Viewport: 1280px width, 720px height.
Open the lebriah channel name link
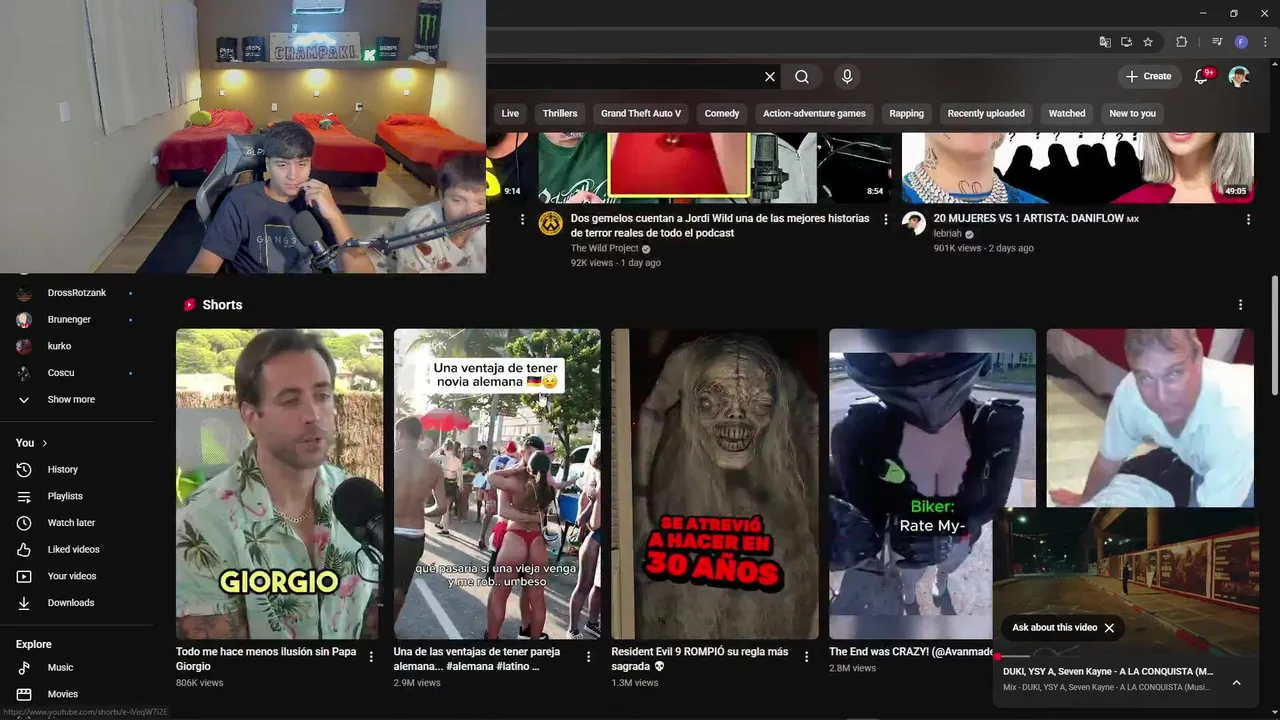point(947,234)
